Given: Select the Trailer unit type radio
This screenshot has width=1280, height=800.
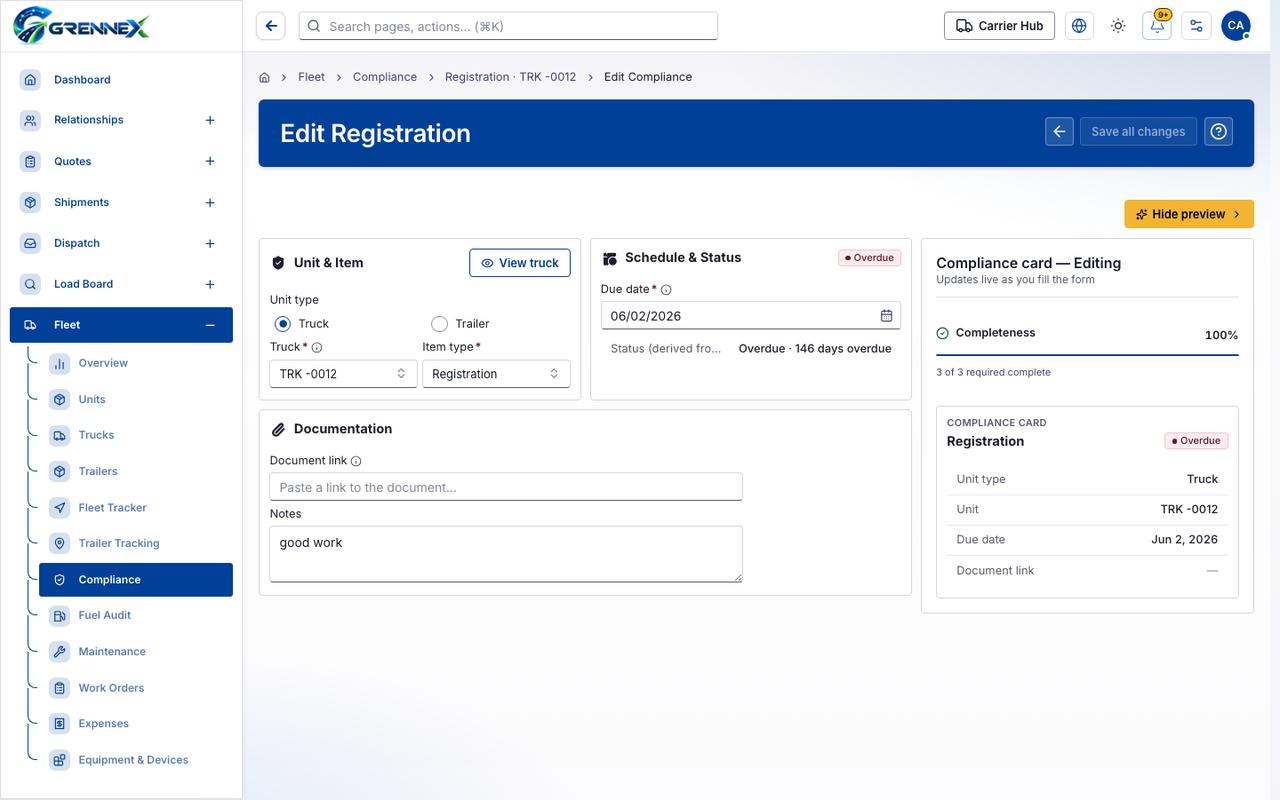Looking at the screenshot, I should coord(439,324).
